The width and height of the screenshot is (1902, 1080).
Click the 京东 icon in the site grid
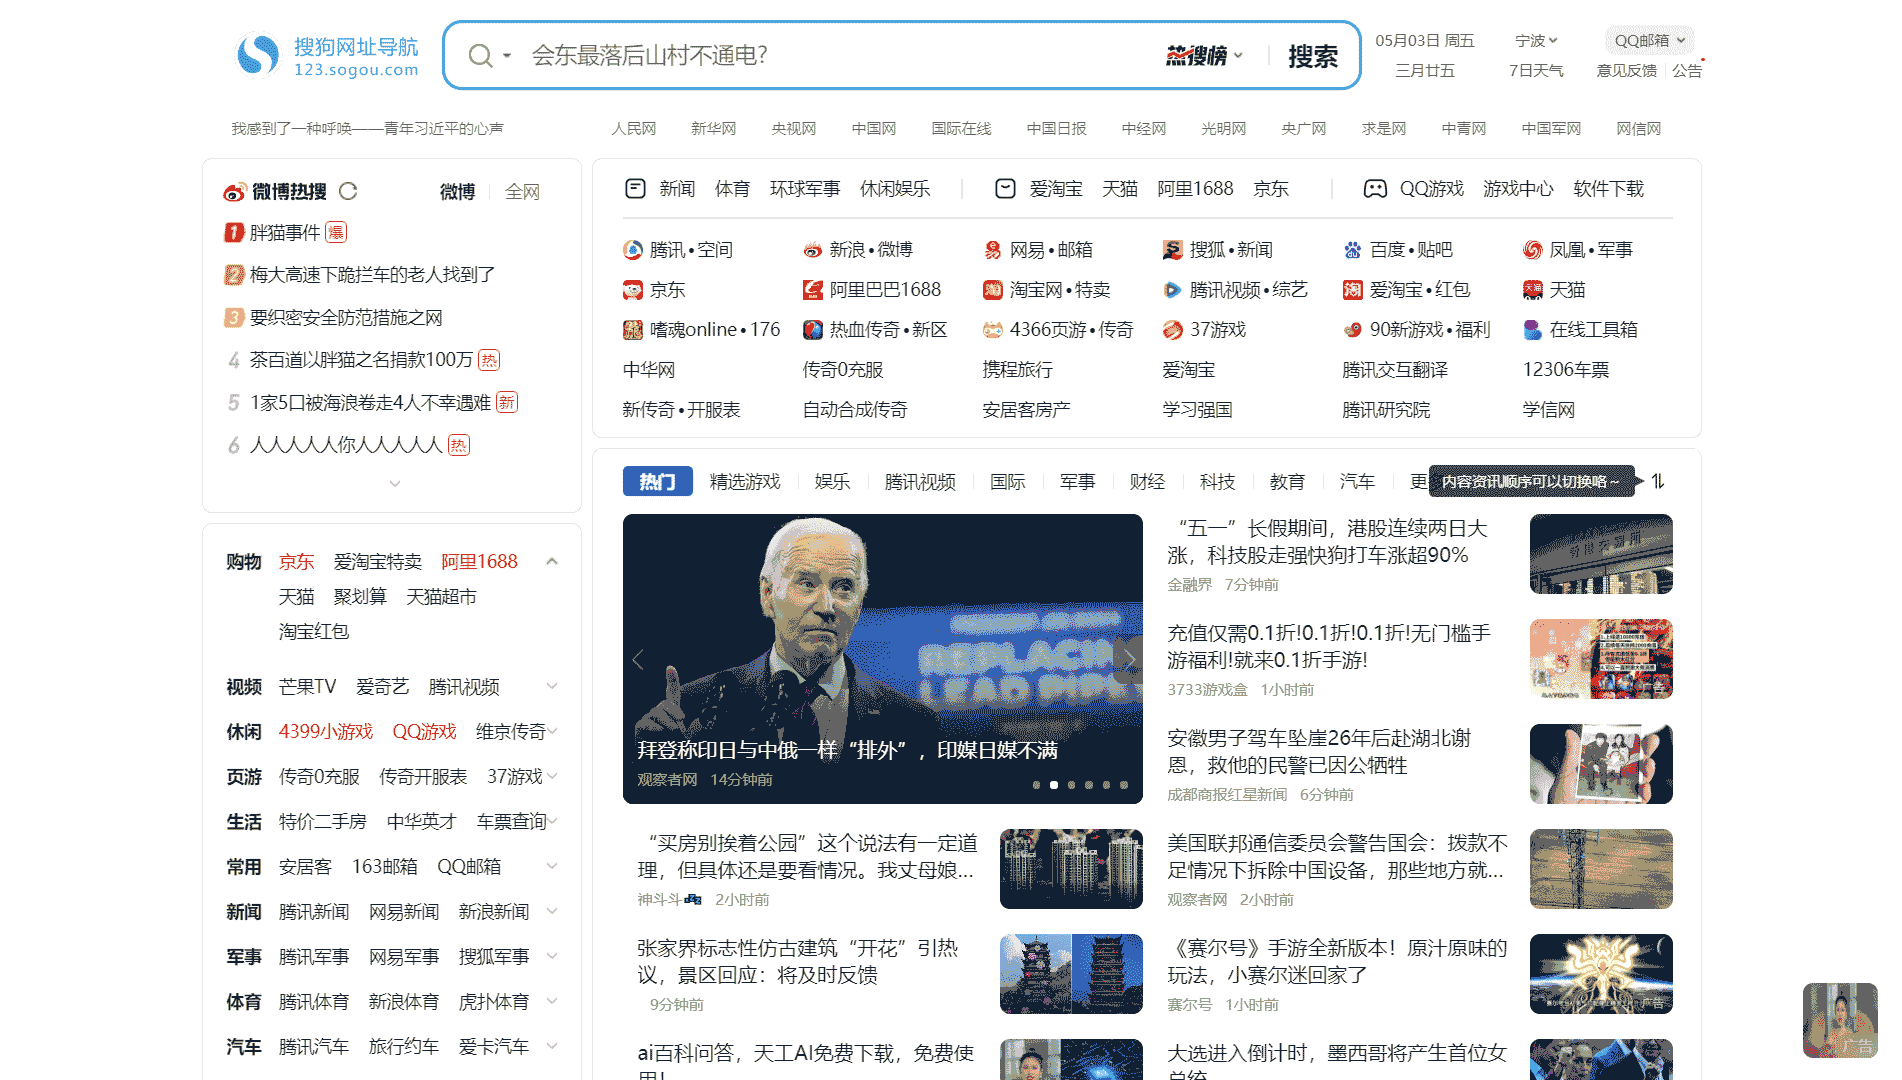(633, 290)
